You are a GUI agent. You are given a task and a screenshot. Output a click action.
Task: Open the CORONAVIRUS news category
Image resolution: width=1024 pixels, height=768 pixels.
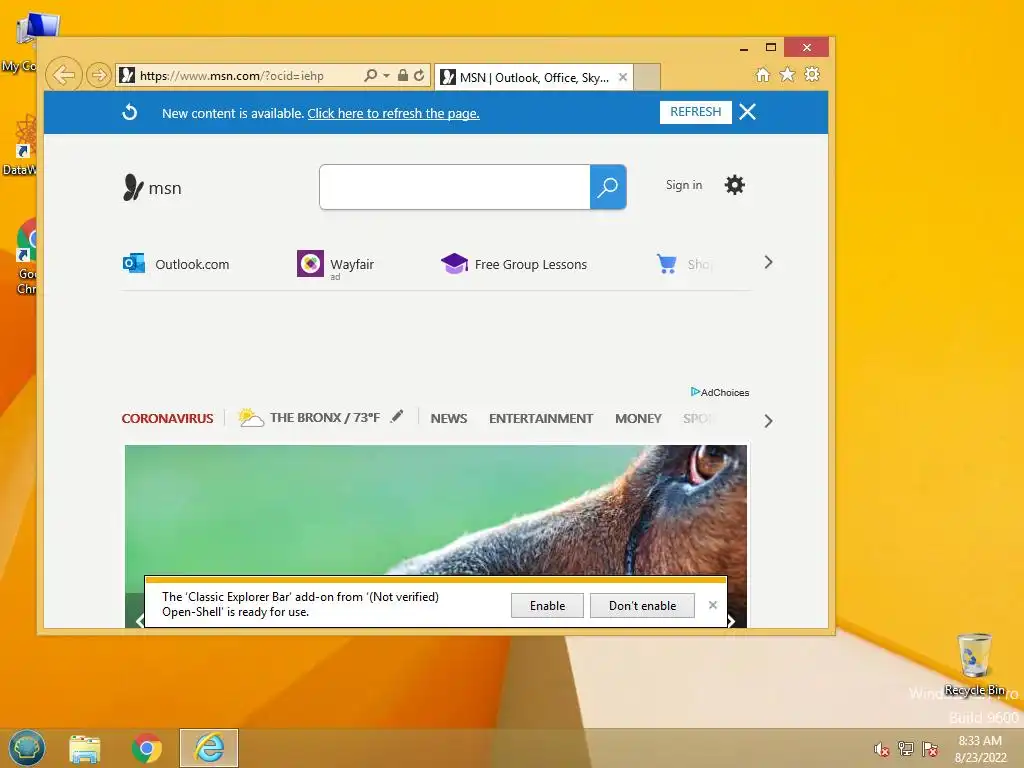point(167,419)
